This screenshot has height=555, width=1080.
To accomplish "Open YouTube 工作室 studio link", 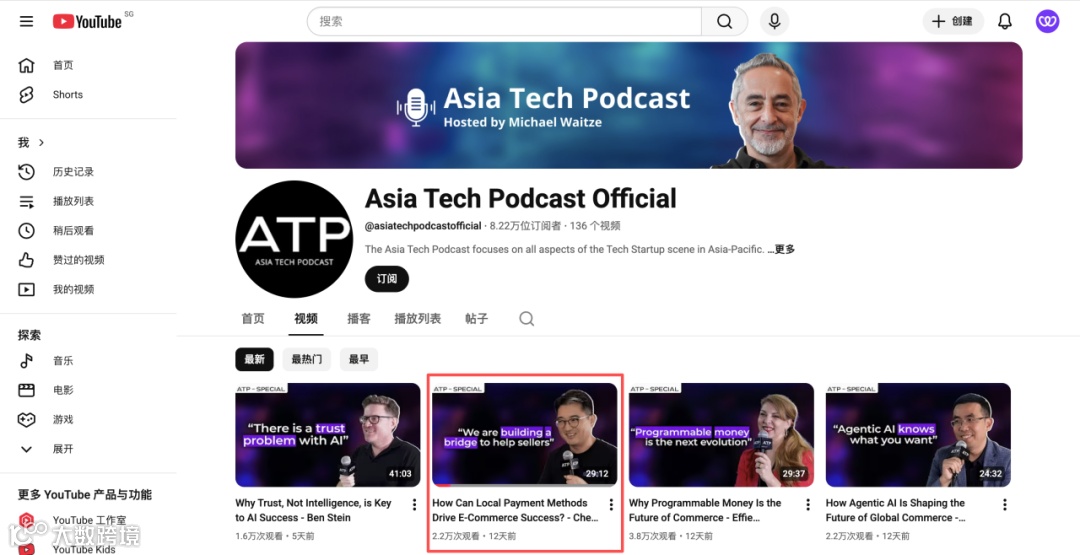I will [x=88, y=521].
